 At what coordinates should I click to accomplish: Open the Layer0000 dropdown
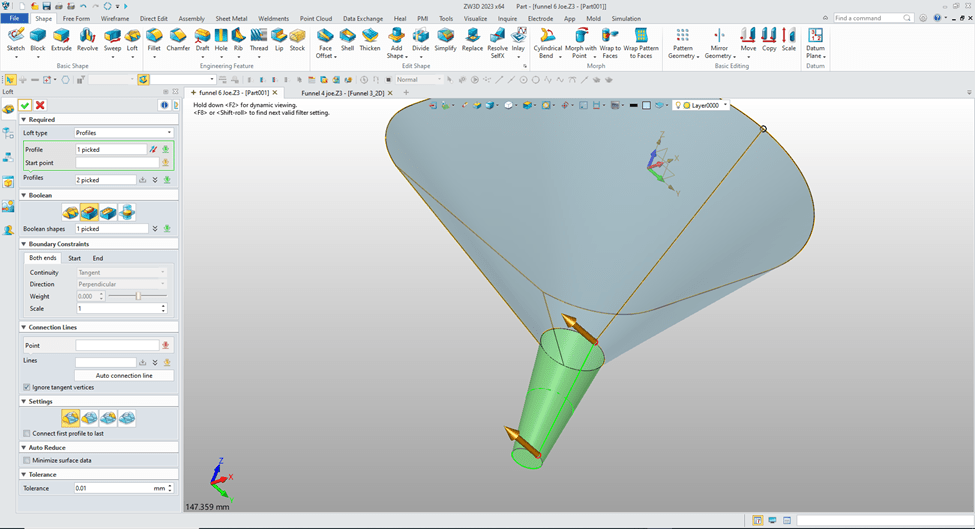[x=726, y=105]
